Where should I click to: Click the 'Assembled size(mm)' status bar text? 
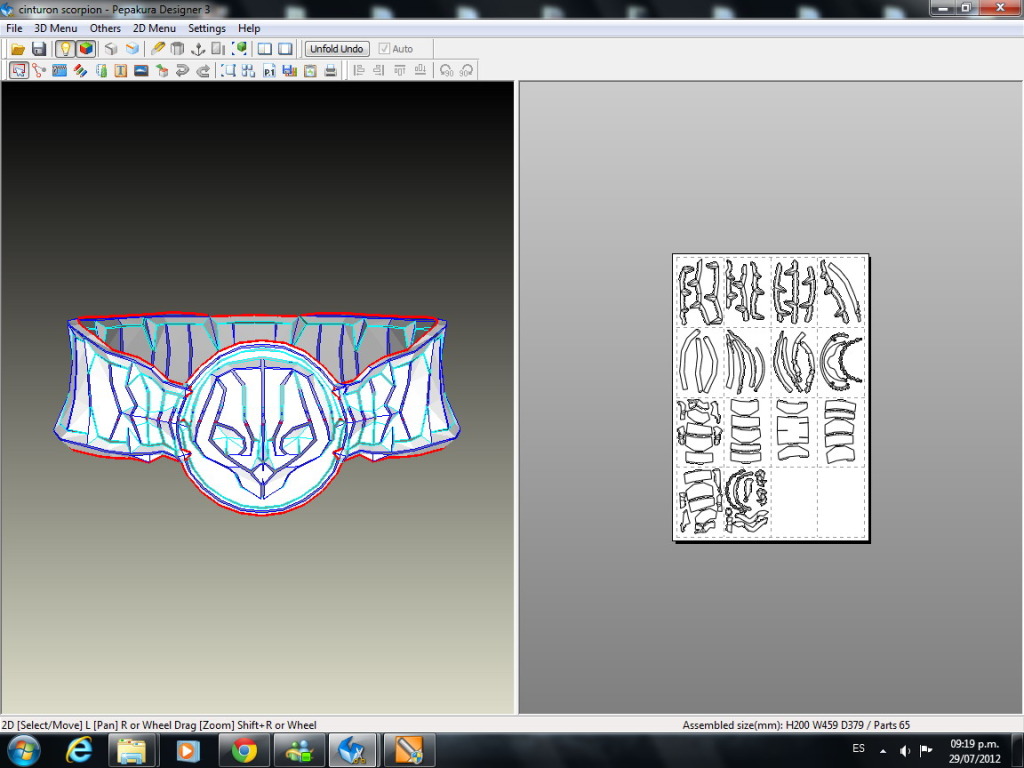point(796,725)
